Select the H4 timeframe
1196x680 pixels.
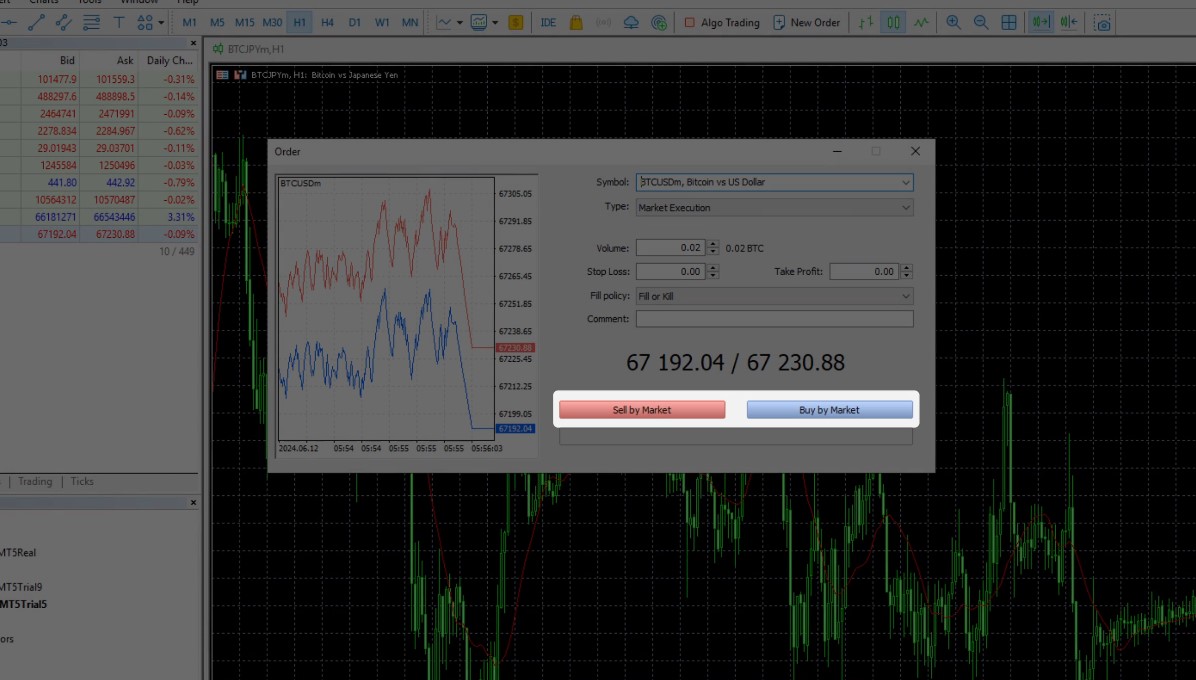(x=327, y=23)
